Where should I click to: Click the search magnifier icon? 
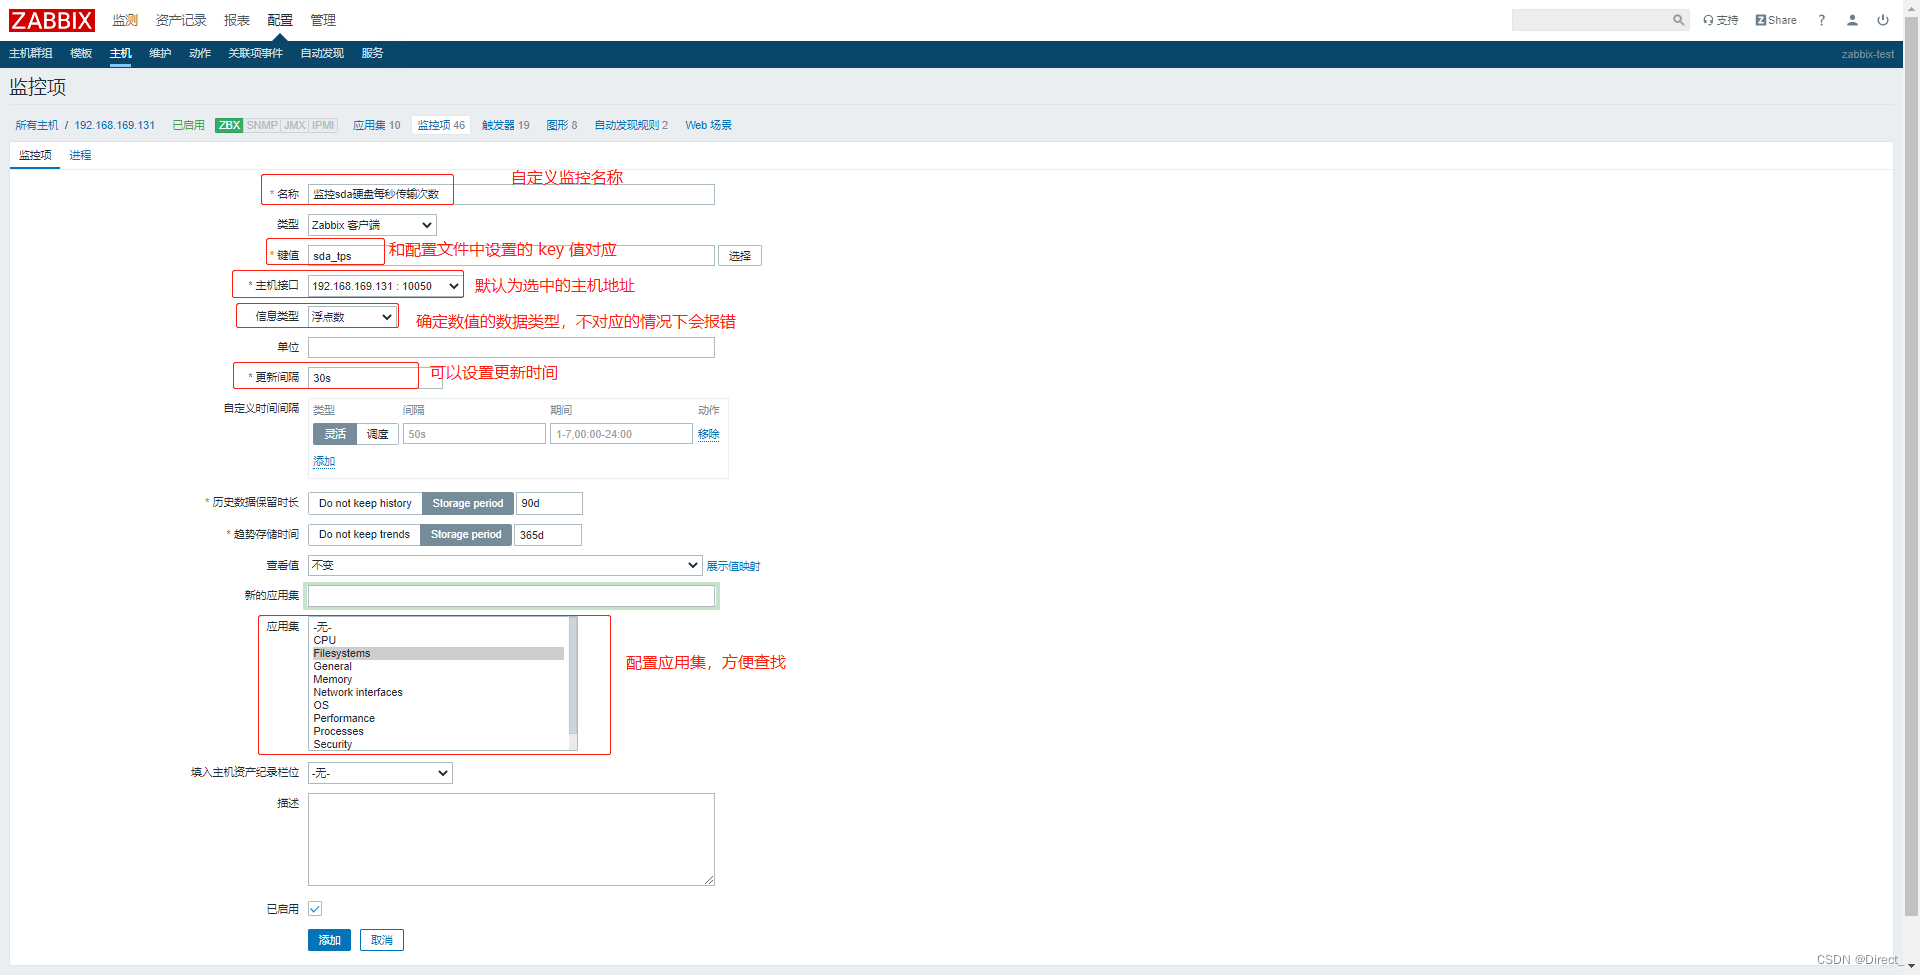click(x=1678, y=20)
